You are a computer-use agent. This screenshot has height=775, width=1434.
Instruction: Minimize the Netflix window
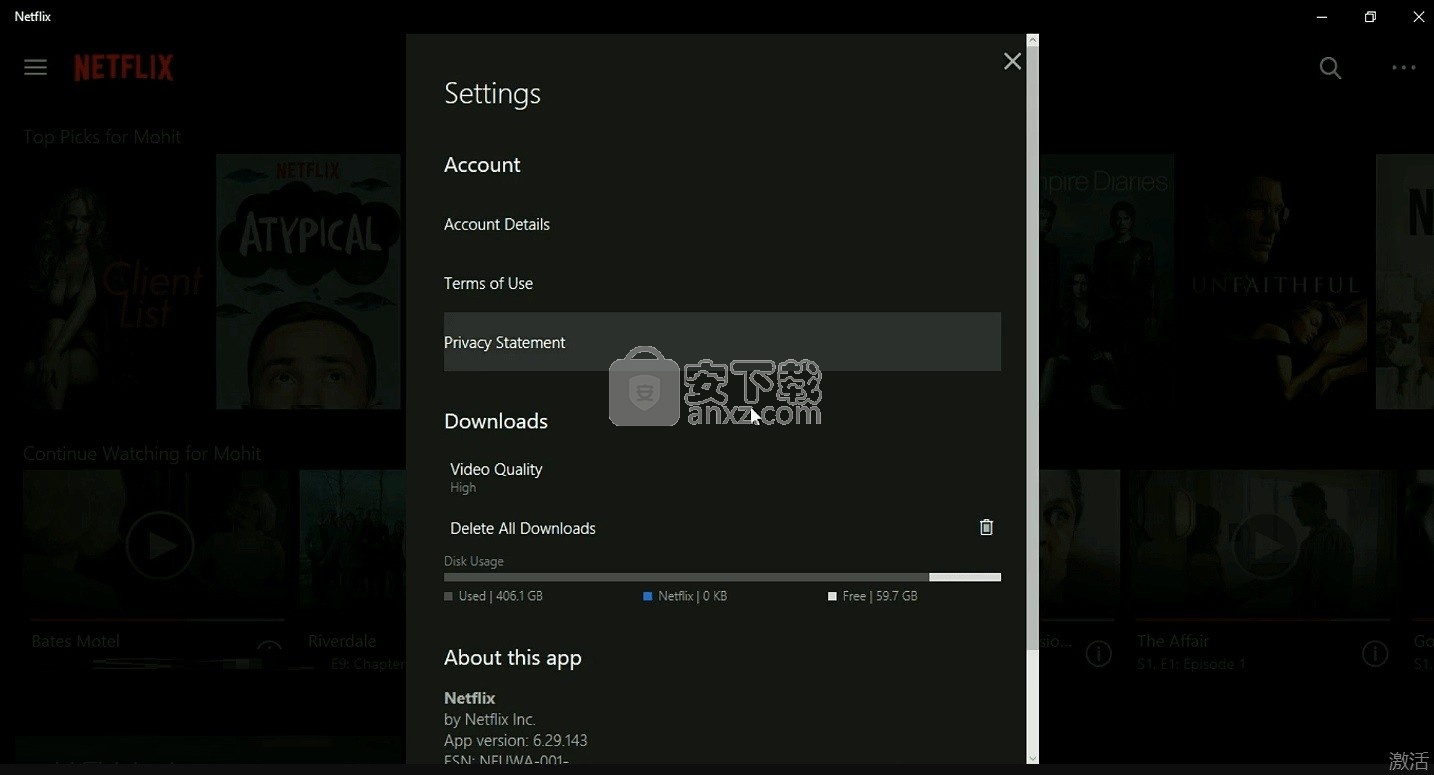coord(1322,17)
